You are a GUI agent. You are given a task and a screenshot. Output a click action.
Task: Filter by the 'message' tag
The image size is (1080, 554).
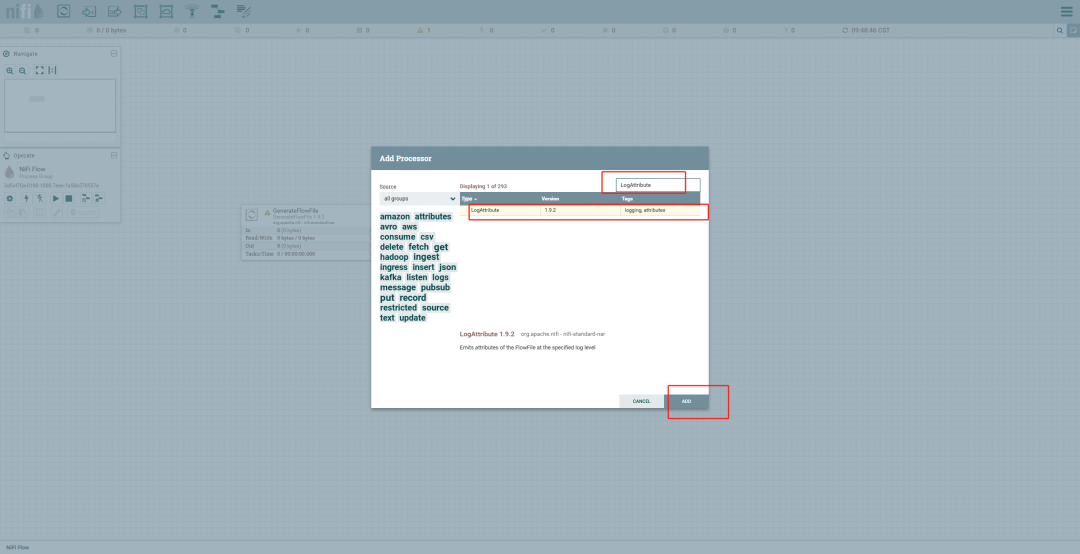[398, 287]
